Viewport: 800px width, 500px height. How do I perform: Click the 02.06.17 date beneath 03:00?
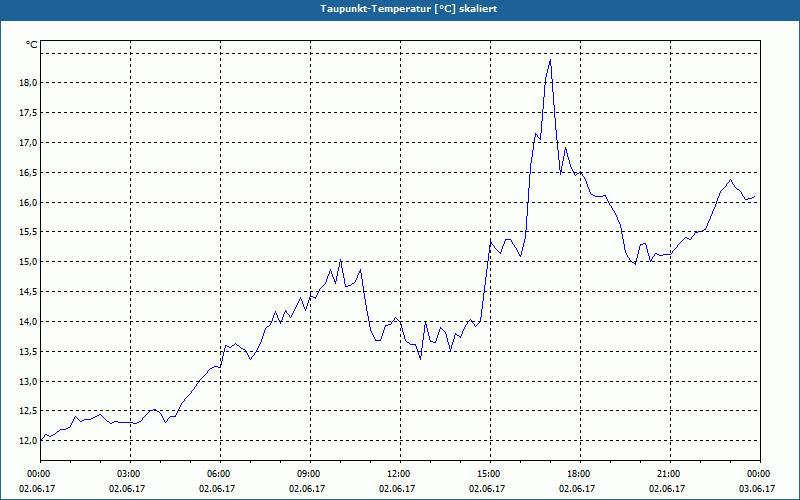coord(127,489)
